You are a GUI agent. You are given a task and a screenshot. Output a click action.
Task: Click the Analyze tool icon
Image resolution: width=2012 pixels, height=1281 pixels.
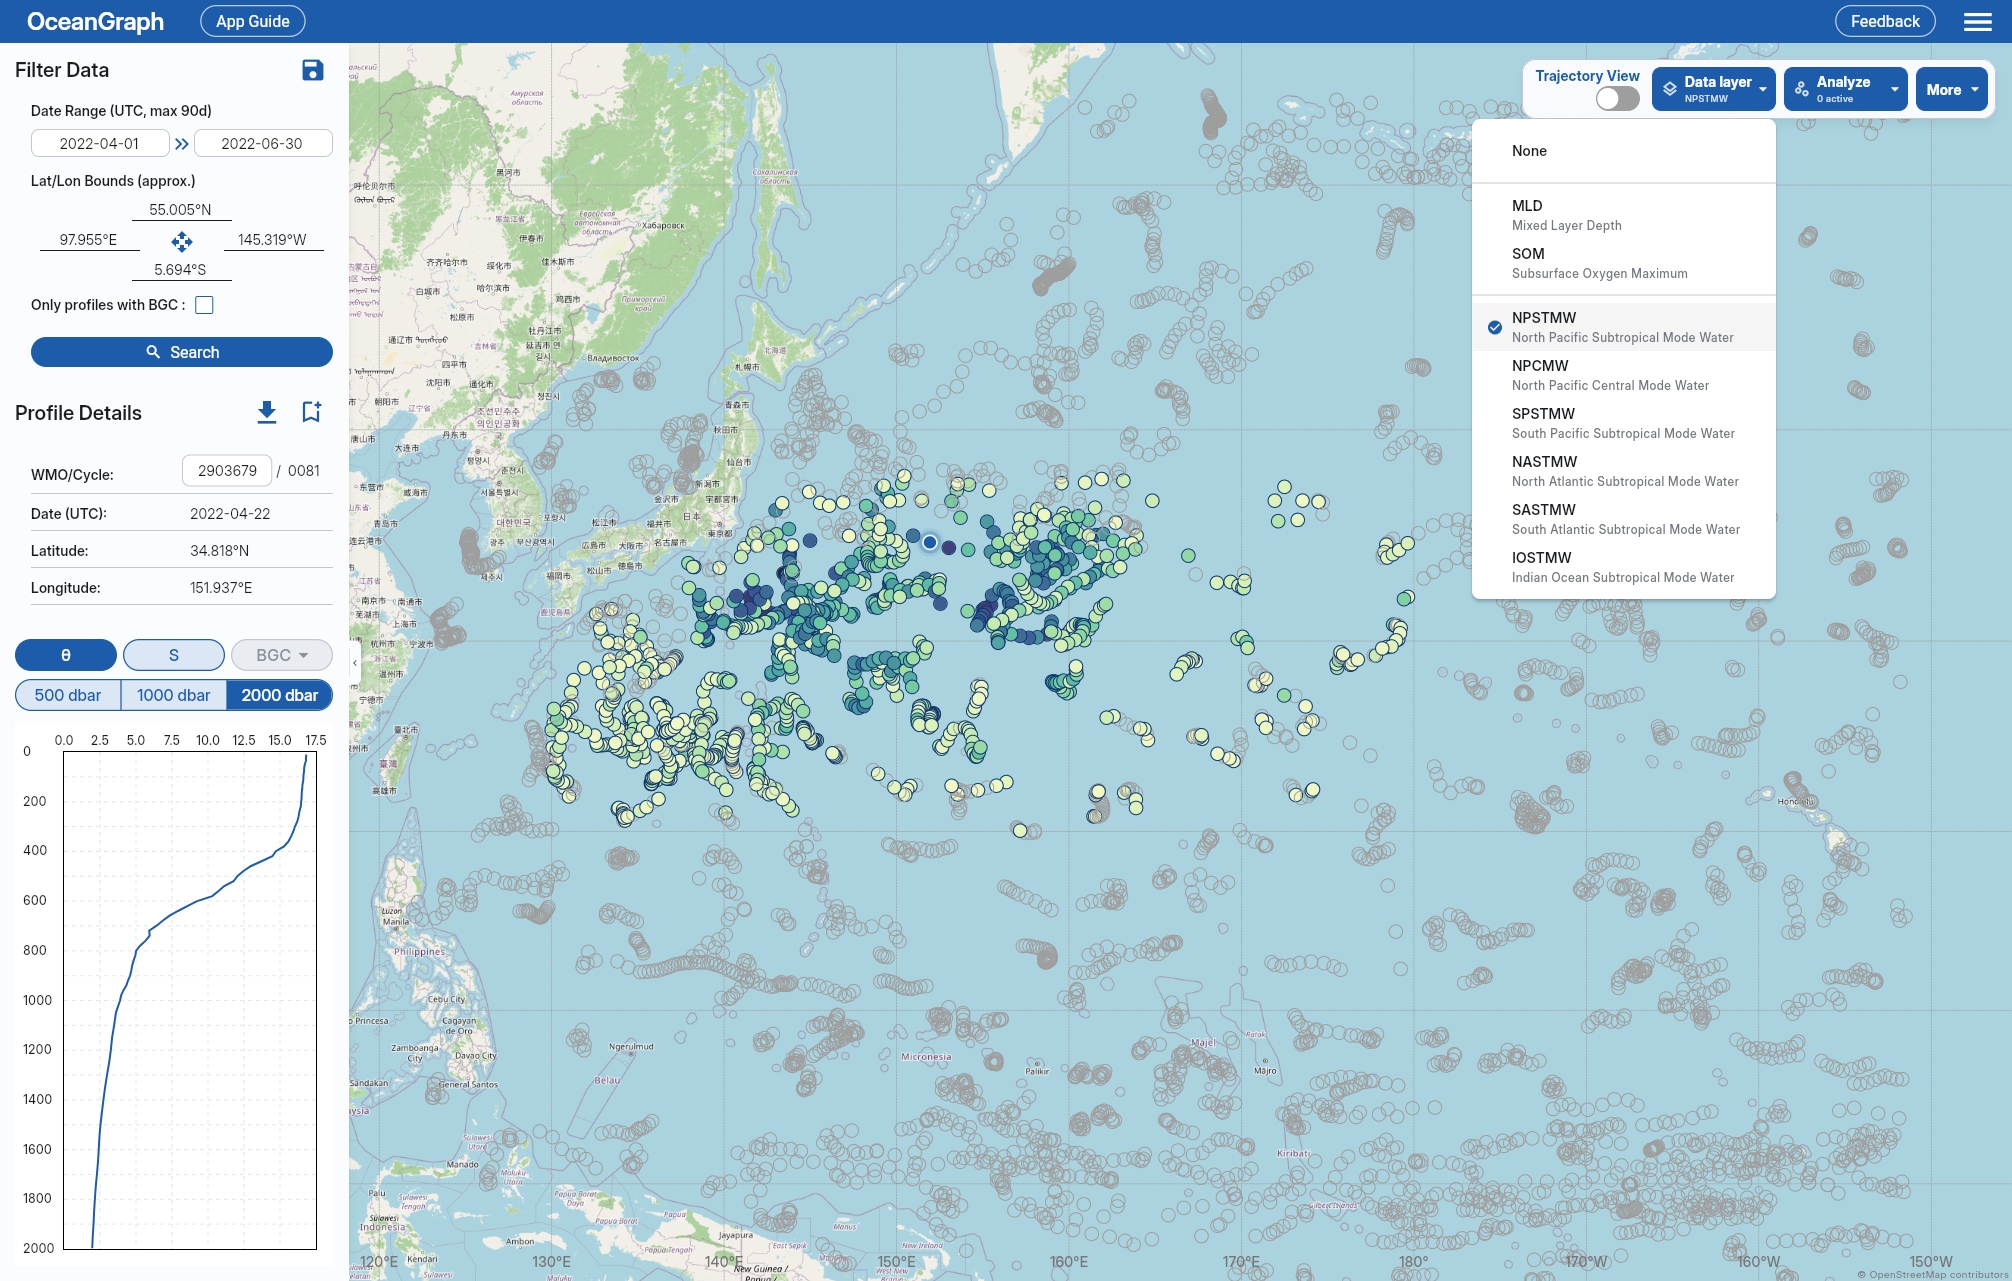1802,89
